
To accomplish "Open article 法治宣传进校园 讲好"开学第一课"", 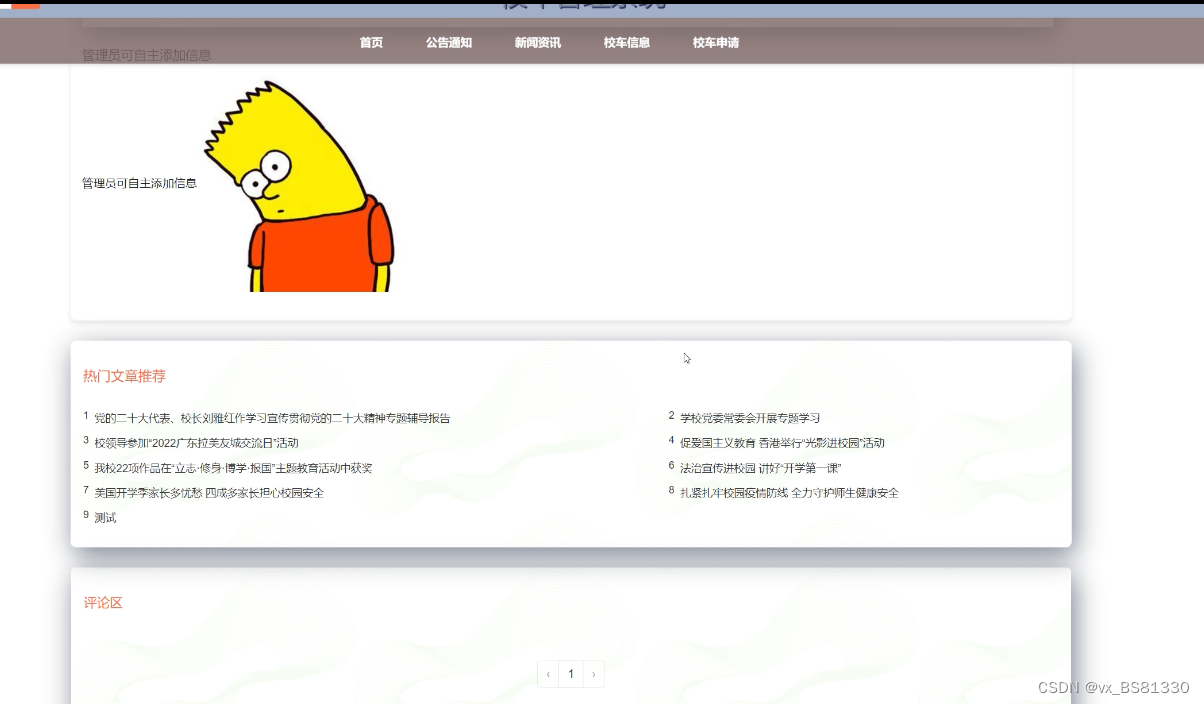I will pos(760,468).
